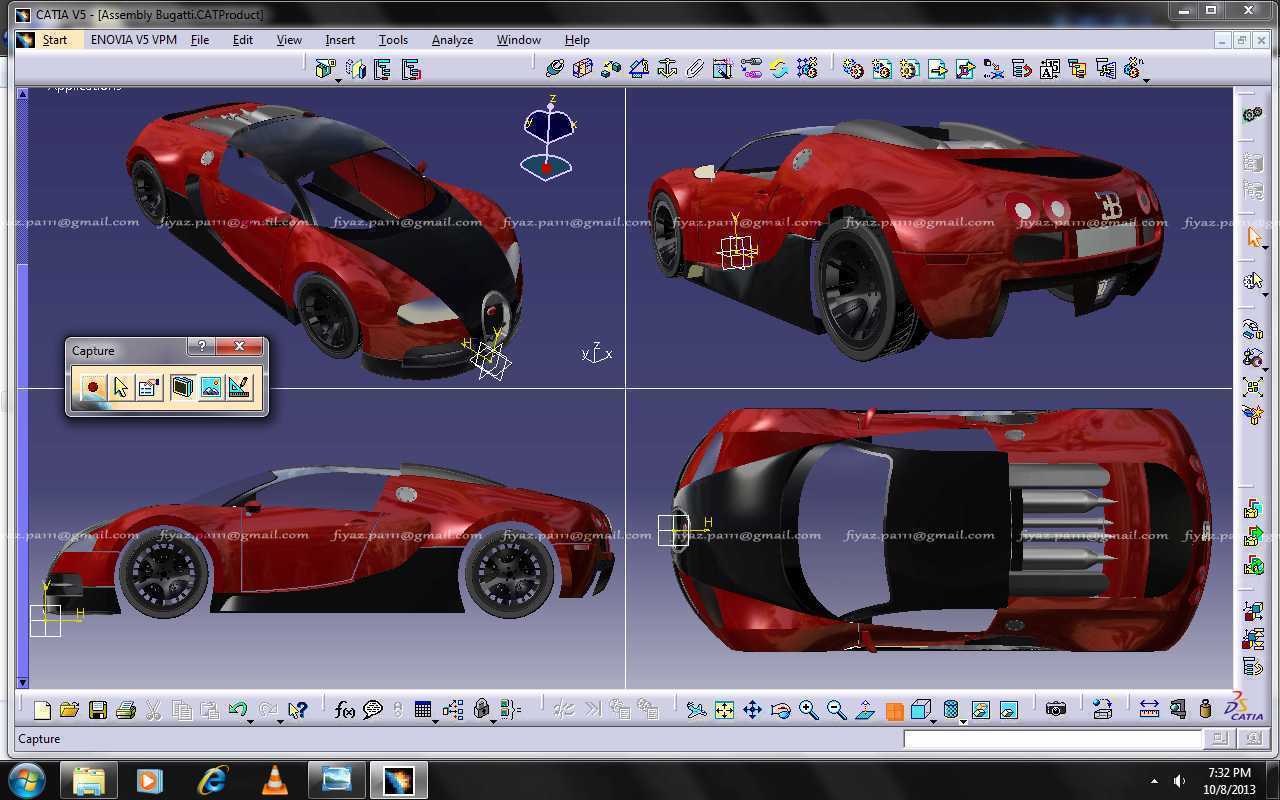Screen dimensions: 1280x800
Task: Open Internet Explorer from the taskbar
Action: click(212, 780)
